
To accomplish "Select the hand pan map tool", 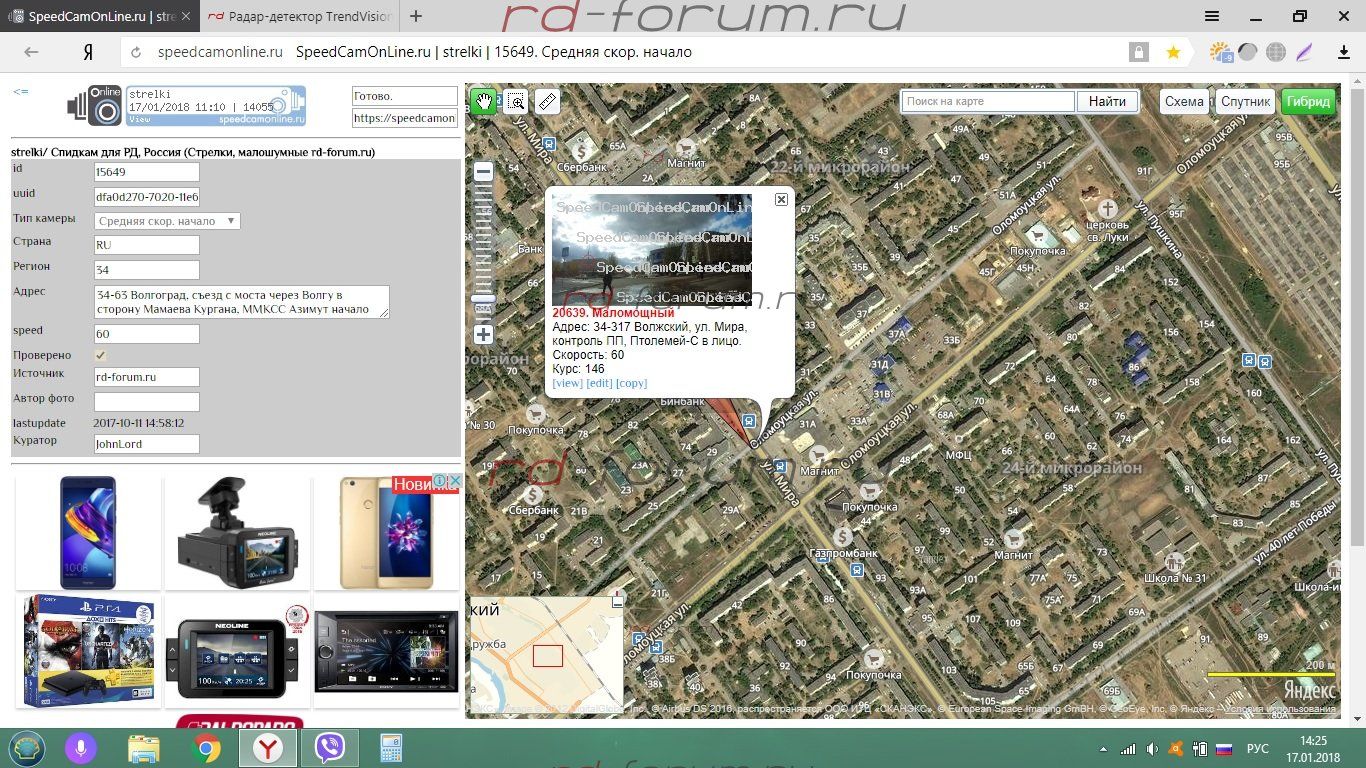I will [483, 101].
